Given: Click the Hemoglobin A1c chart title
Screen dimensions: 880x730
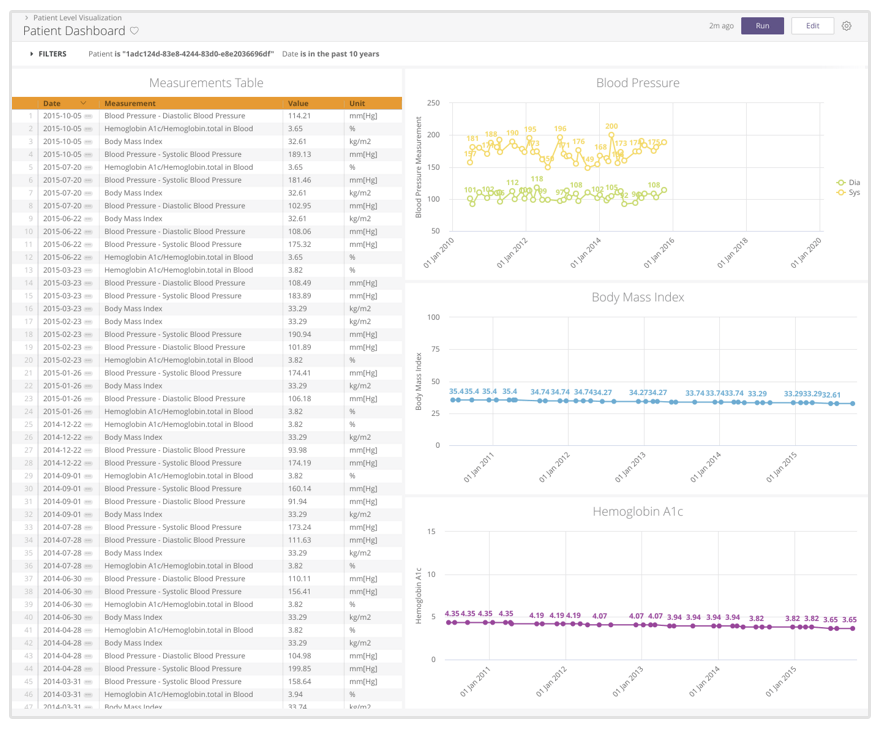Looking at the screenshot, I should click(638, 512).
